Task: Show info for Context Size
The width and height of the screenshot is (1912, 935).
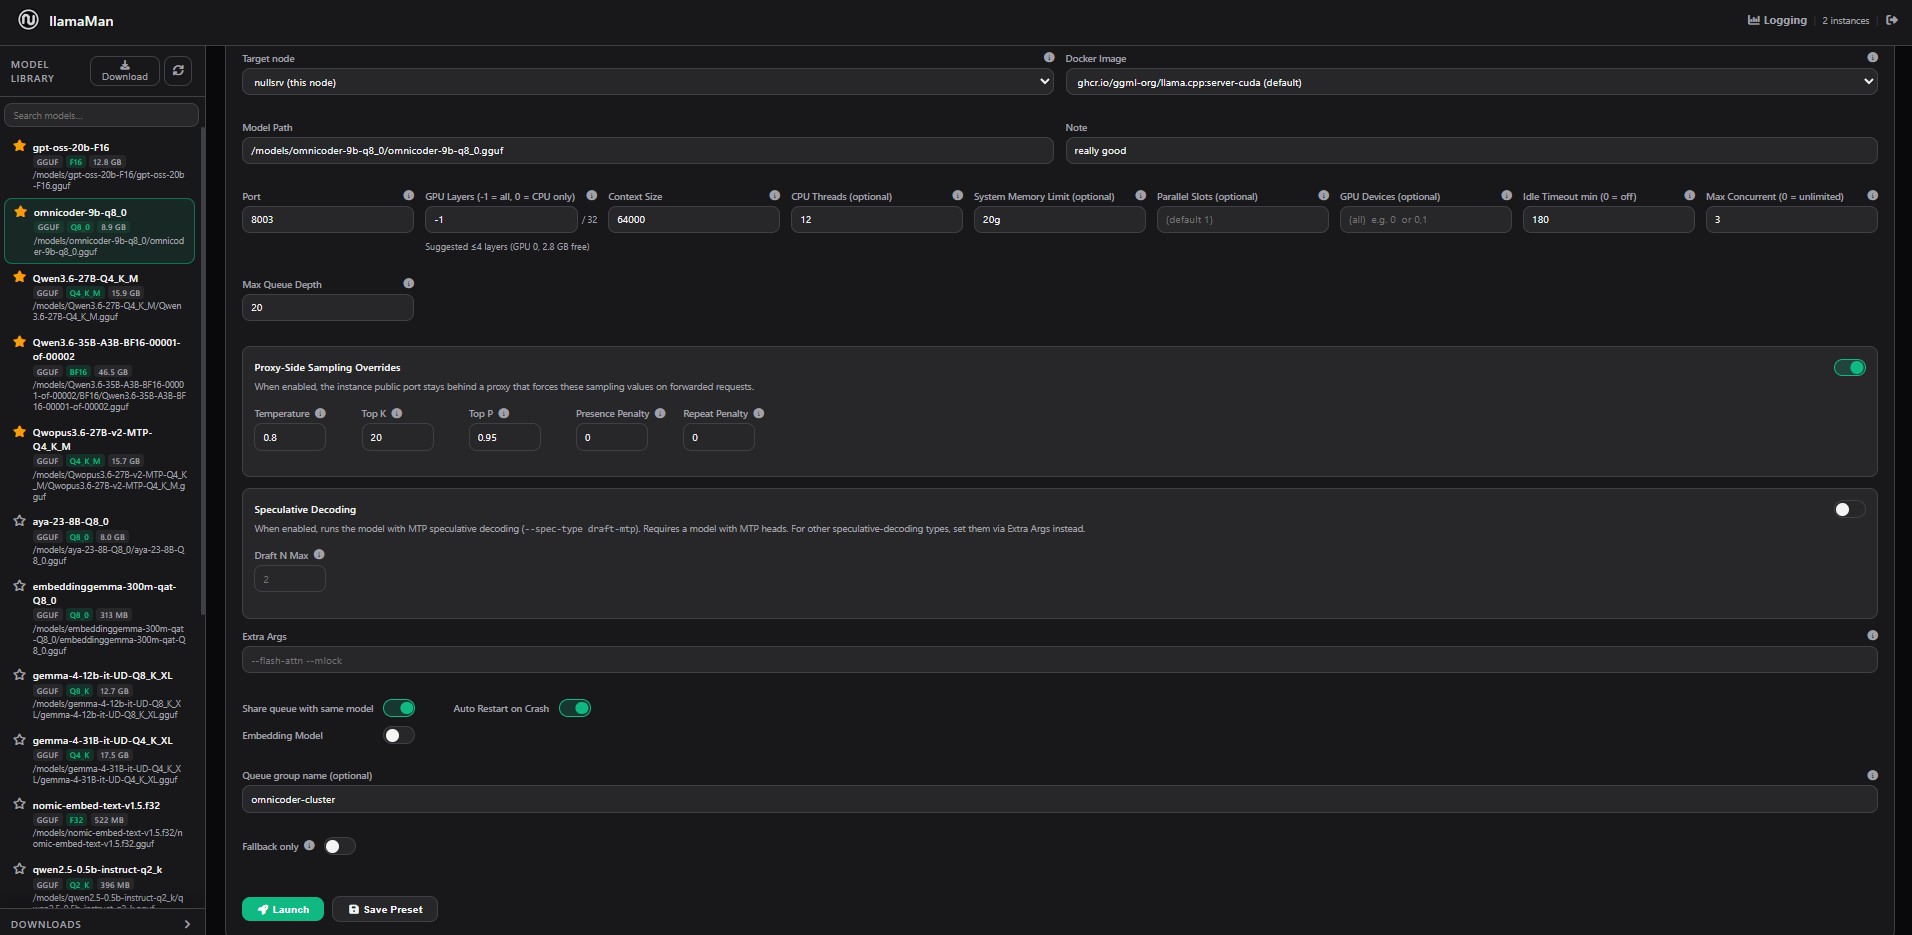Action: pyautogui.click(x=774, y=195)
